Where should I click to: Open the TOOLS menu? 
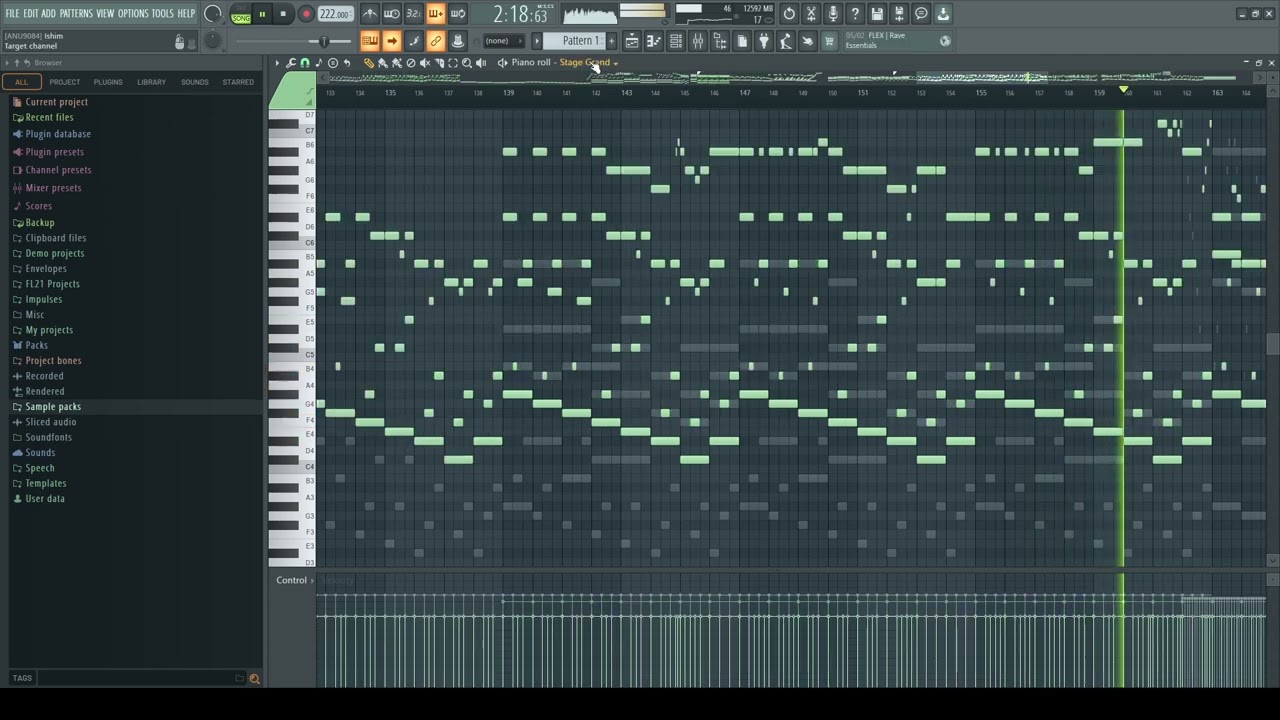(162, 13)
